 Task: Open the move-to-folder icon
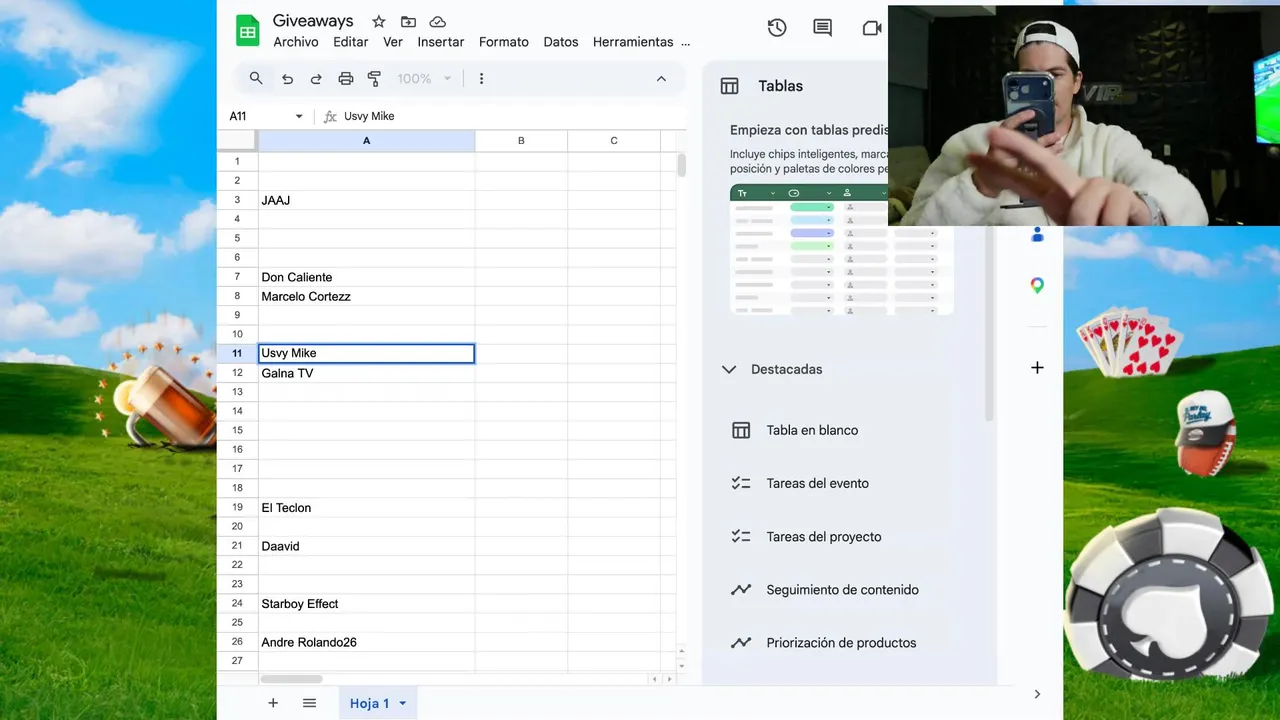408,22
